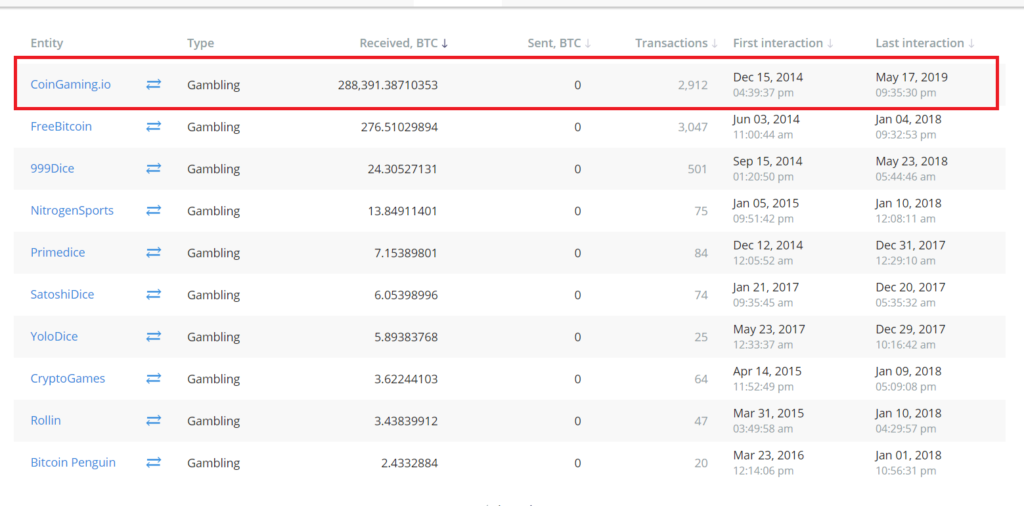Select received amount 2.4332884
Screen dimensions: 1024x506
pyautogui.click(x=409, y=462)
